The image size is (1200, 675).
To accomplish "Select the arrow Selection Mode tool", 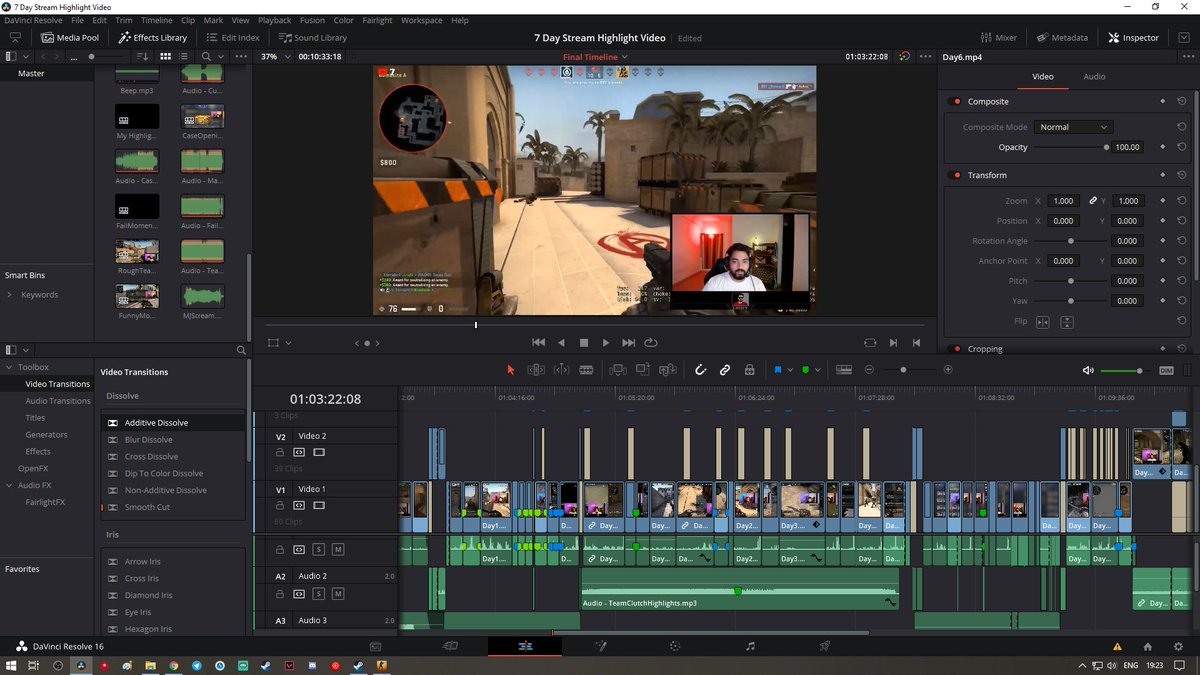I will click(510, 370).
